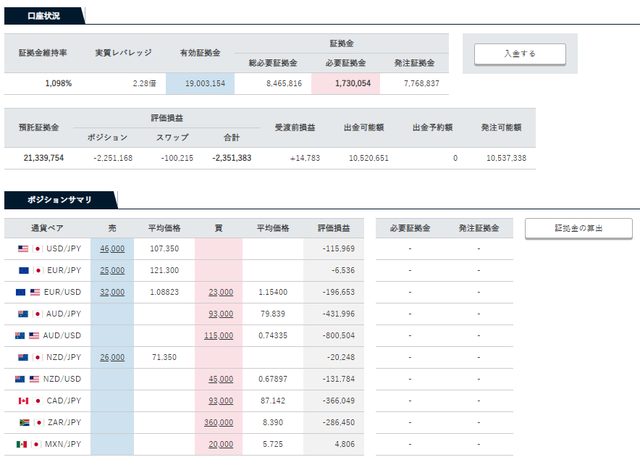Click the Japan flag in CAD/JPY row
The image size is (640, 465).
38,401
